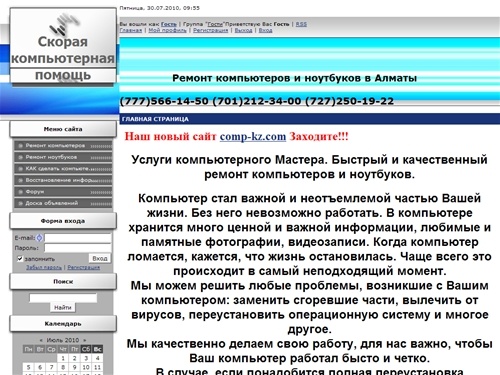Click the Найти search button

click(x=63, y=307)
